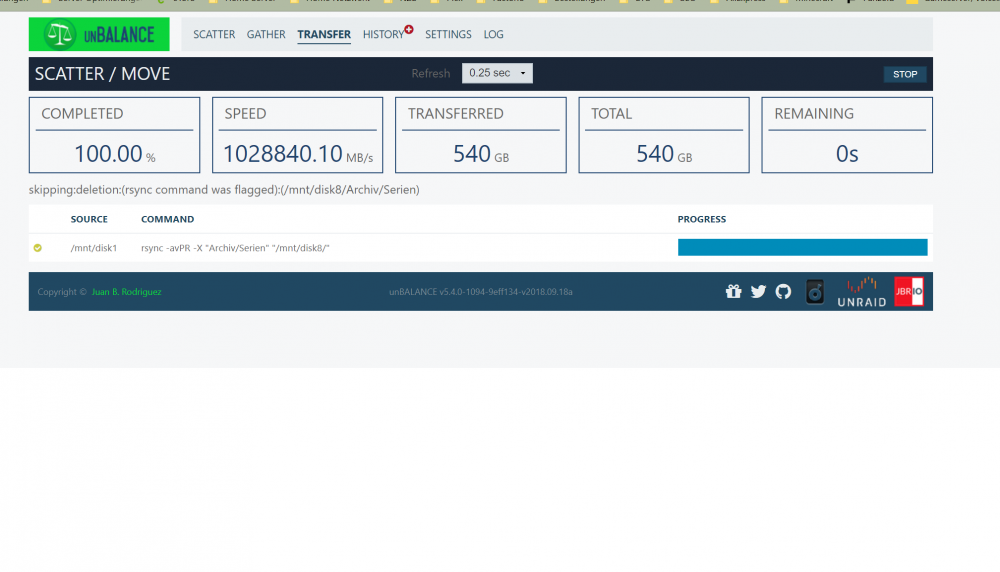Click the skipping:deletion status message
The height and width of the screenshot is (572, 1000).
(x=224, y=189)
